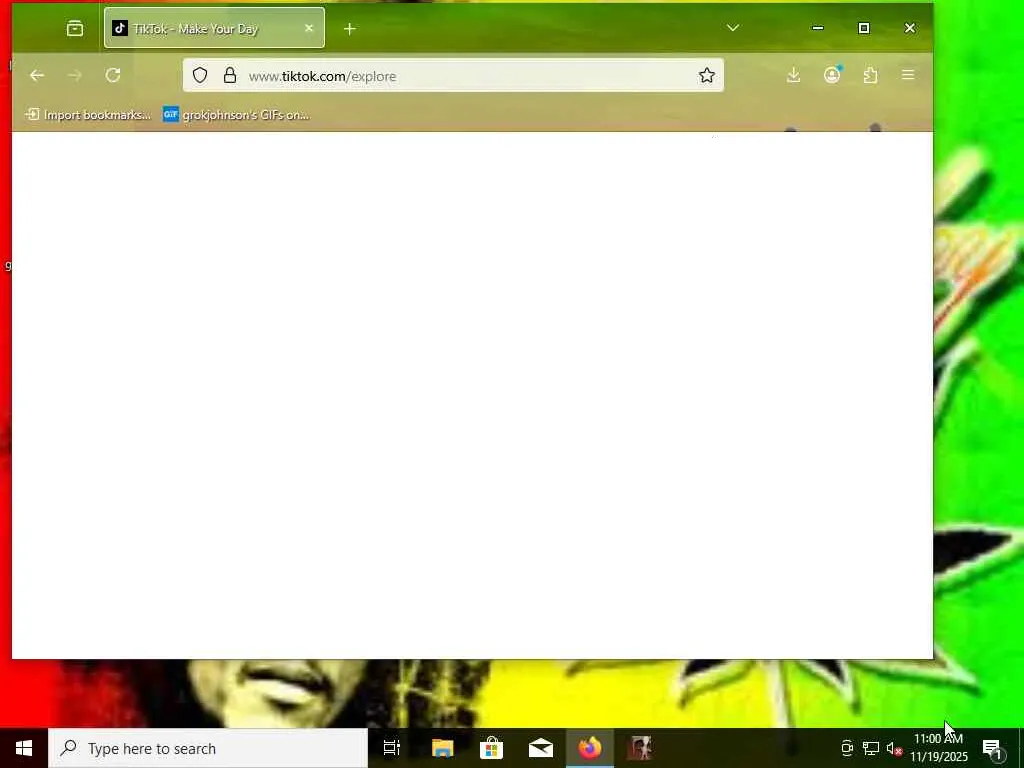Open Windows Start menu
This screenshot has width=1024, height=768.
pyautogui.click(x=24, y=748)
